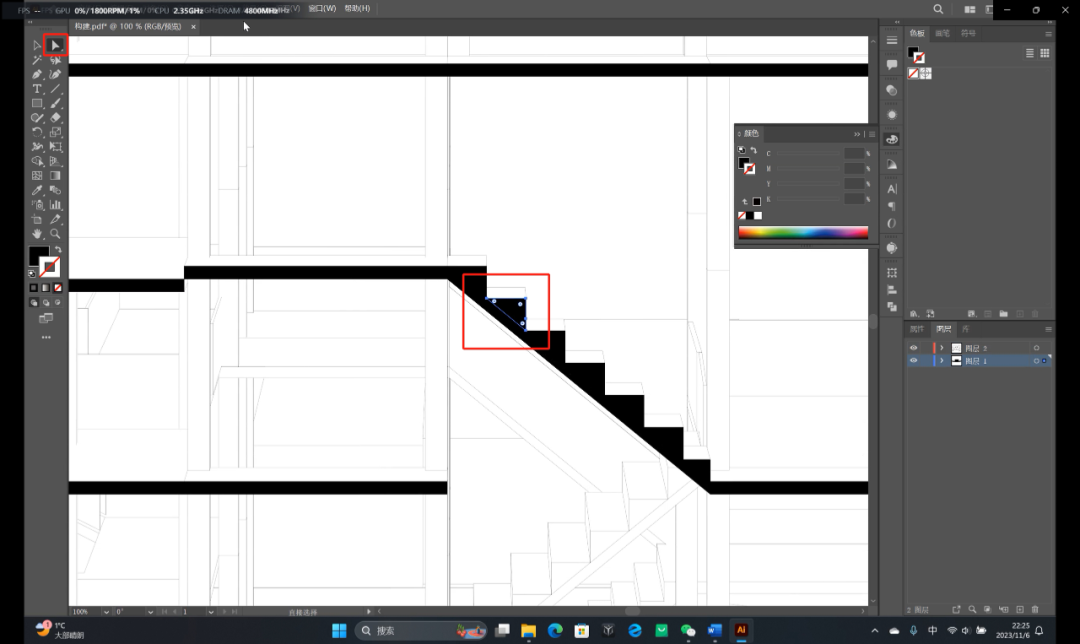Select the Direct Selection tool

pyautogui.click(x=56, y=45)
